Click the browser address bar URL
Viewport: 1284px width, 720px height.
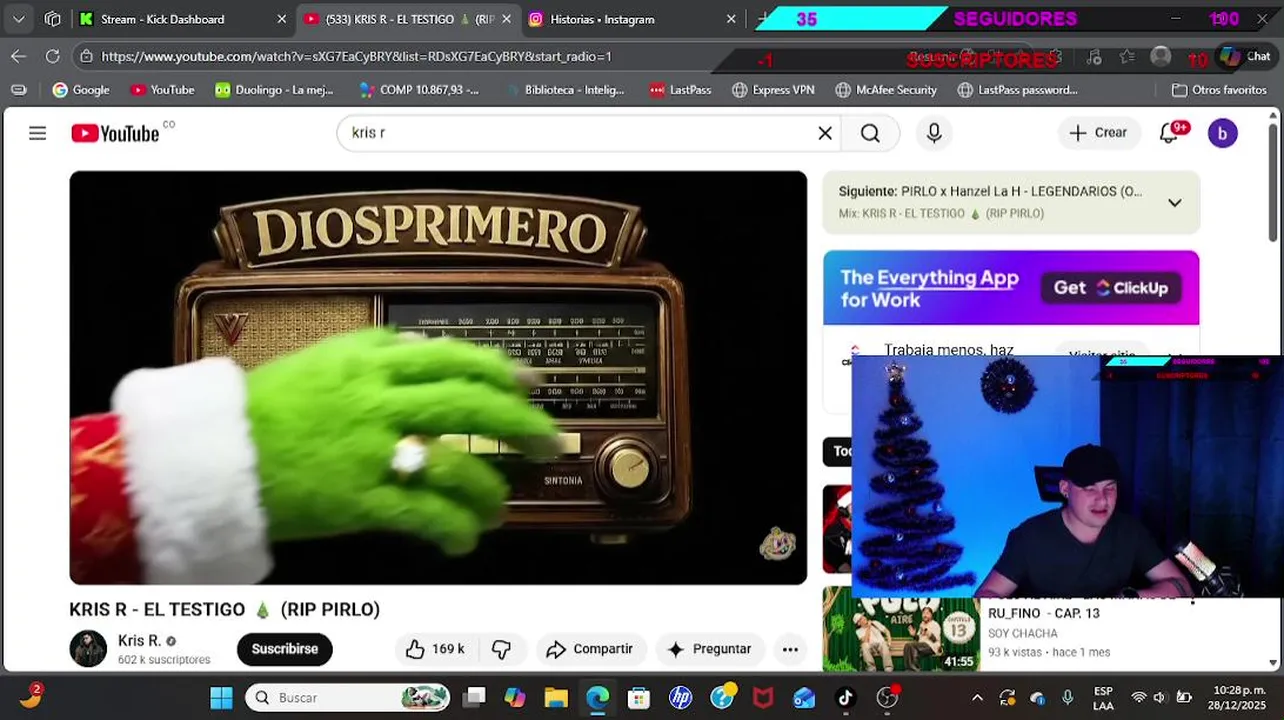click(x=356, y=57)
